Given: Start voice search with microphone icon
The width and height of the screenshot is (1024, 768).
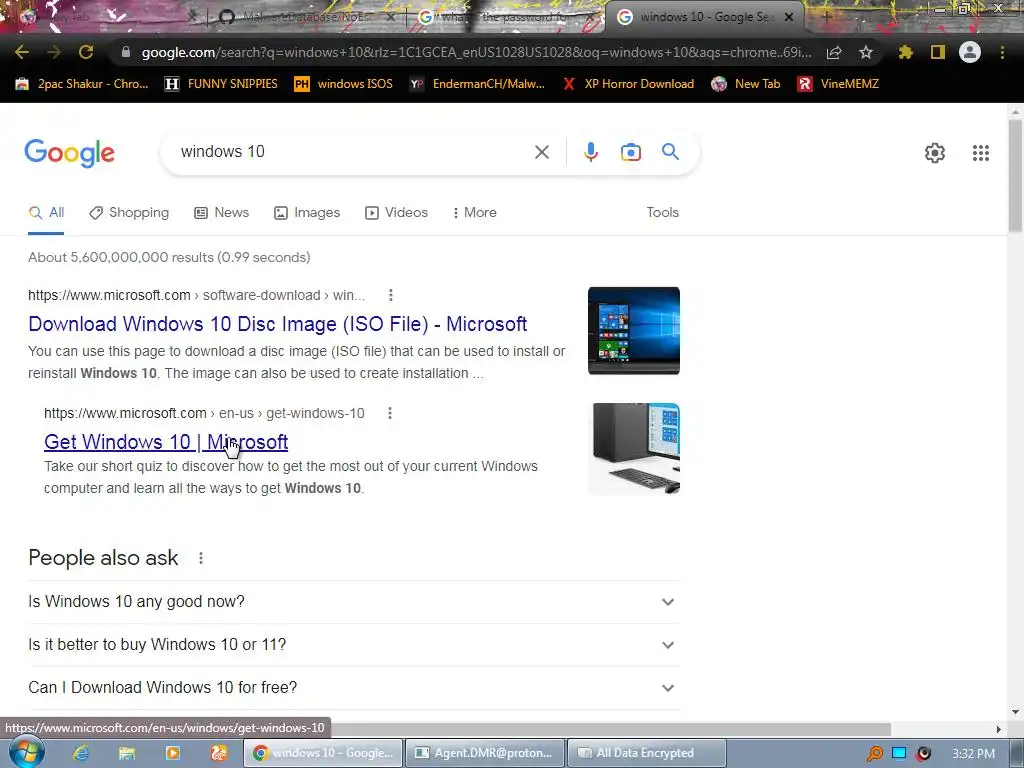Looking at the screenshot, I should coord(590,152).
